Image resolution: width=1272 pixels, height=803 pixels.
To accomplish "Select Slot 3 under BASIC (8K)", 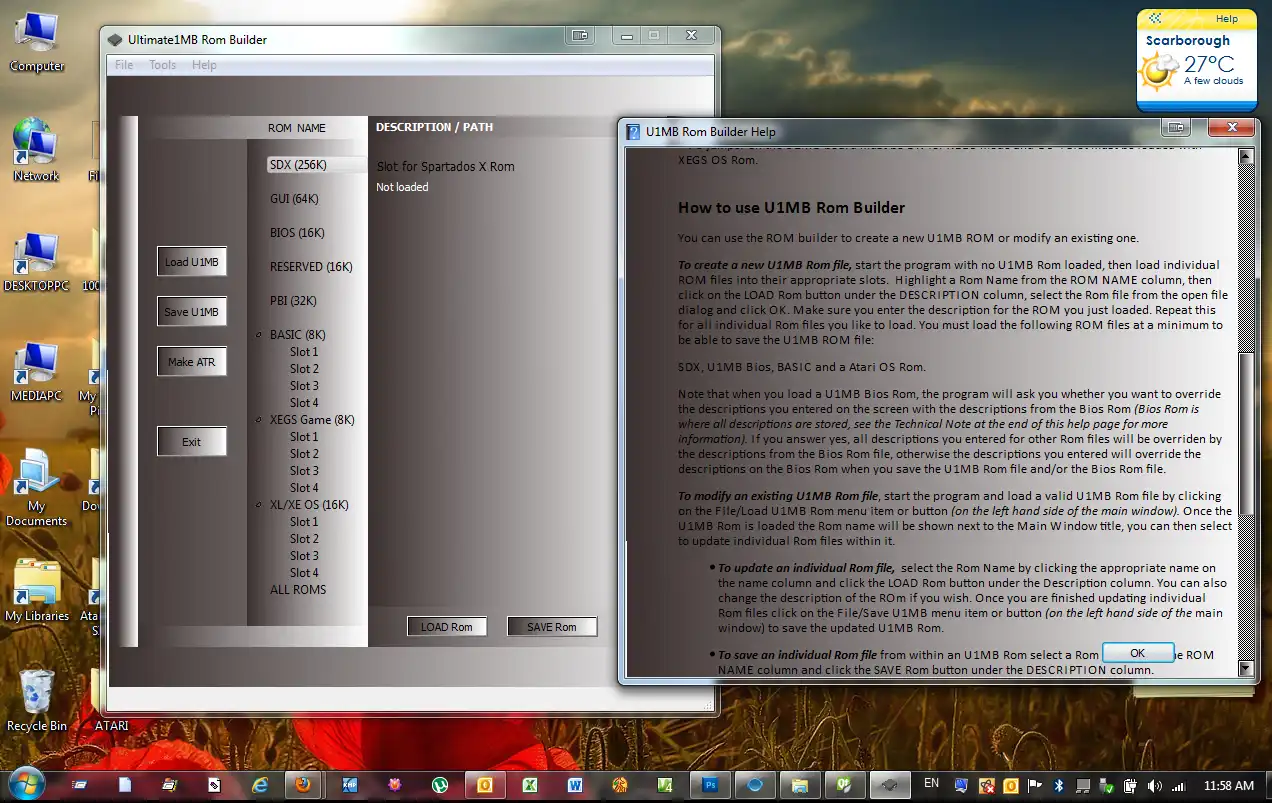I will [x=304, y=386].
